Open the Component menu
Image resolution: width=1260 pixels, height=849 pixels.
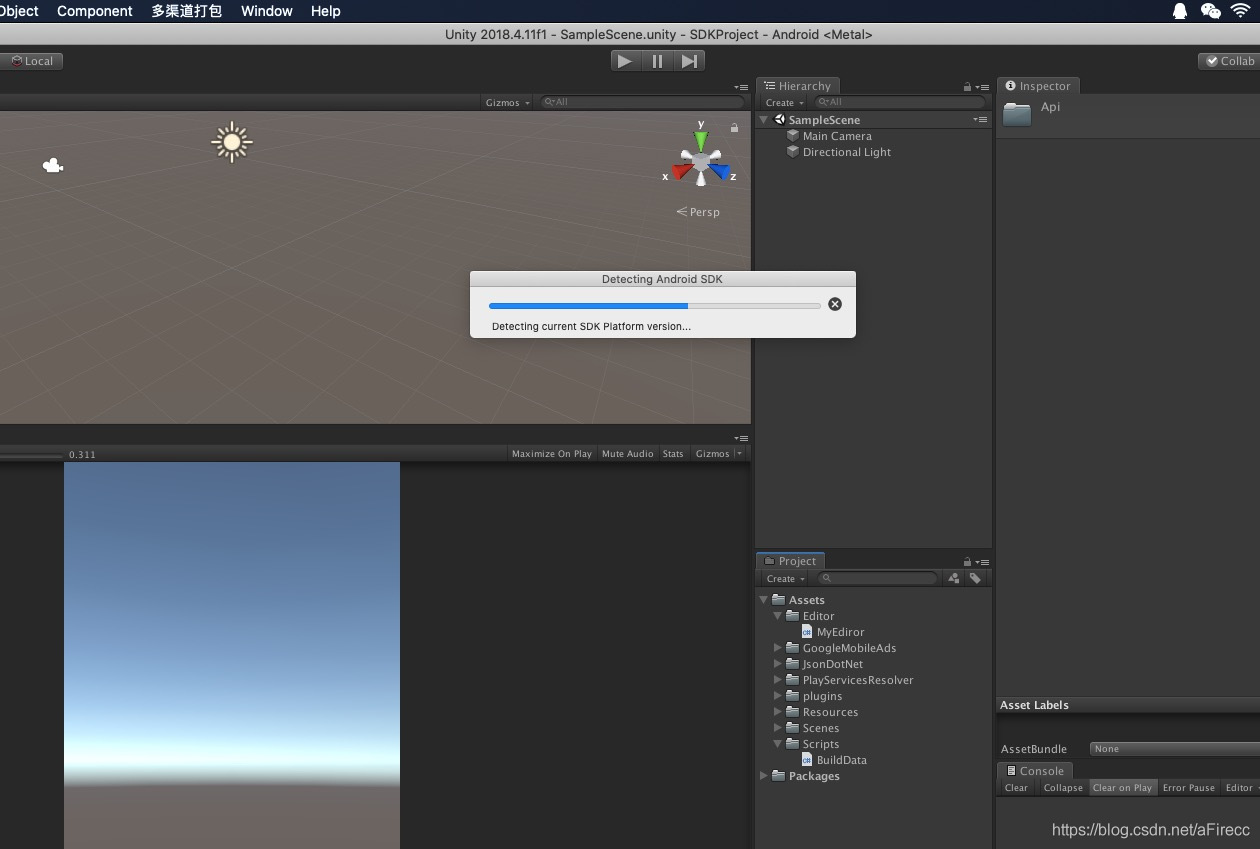94,11
